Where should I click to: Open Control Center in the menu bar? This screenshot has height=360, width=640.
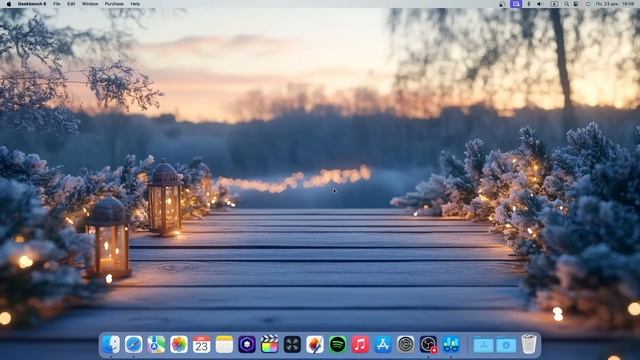(576, 4)
